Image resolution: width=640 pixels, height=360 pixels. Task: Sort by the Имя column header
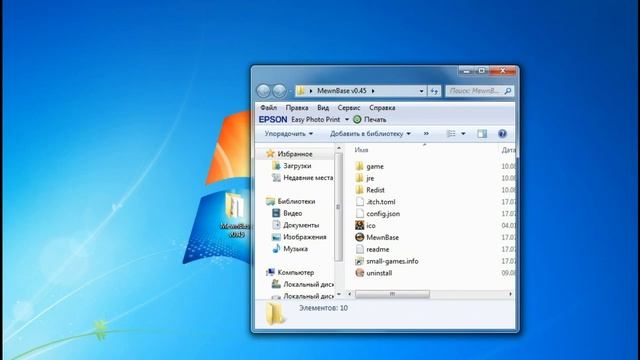[x=361, y=150]
